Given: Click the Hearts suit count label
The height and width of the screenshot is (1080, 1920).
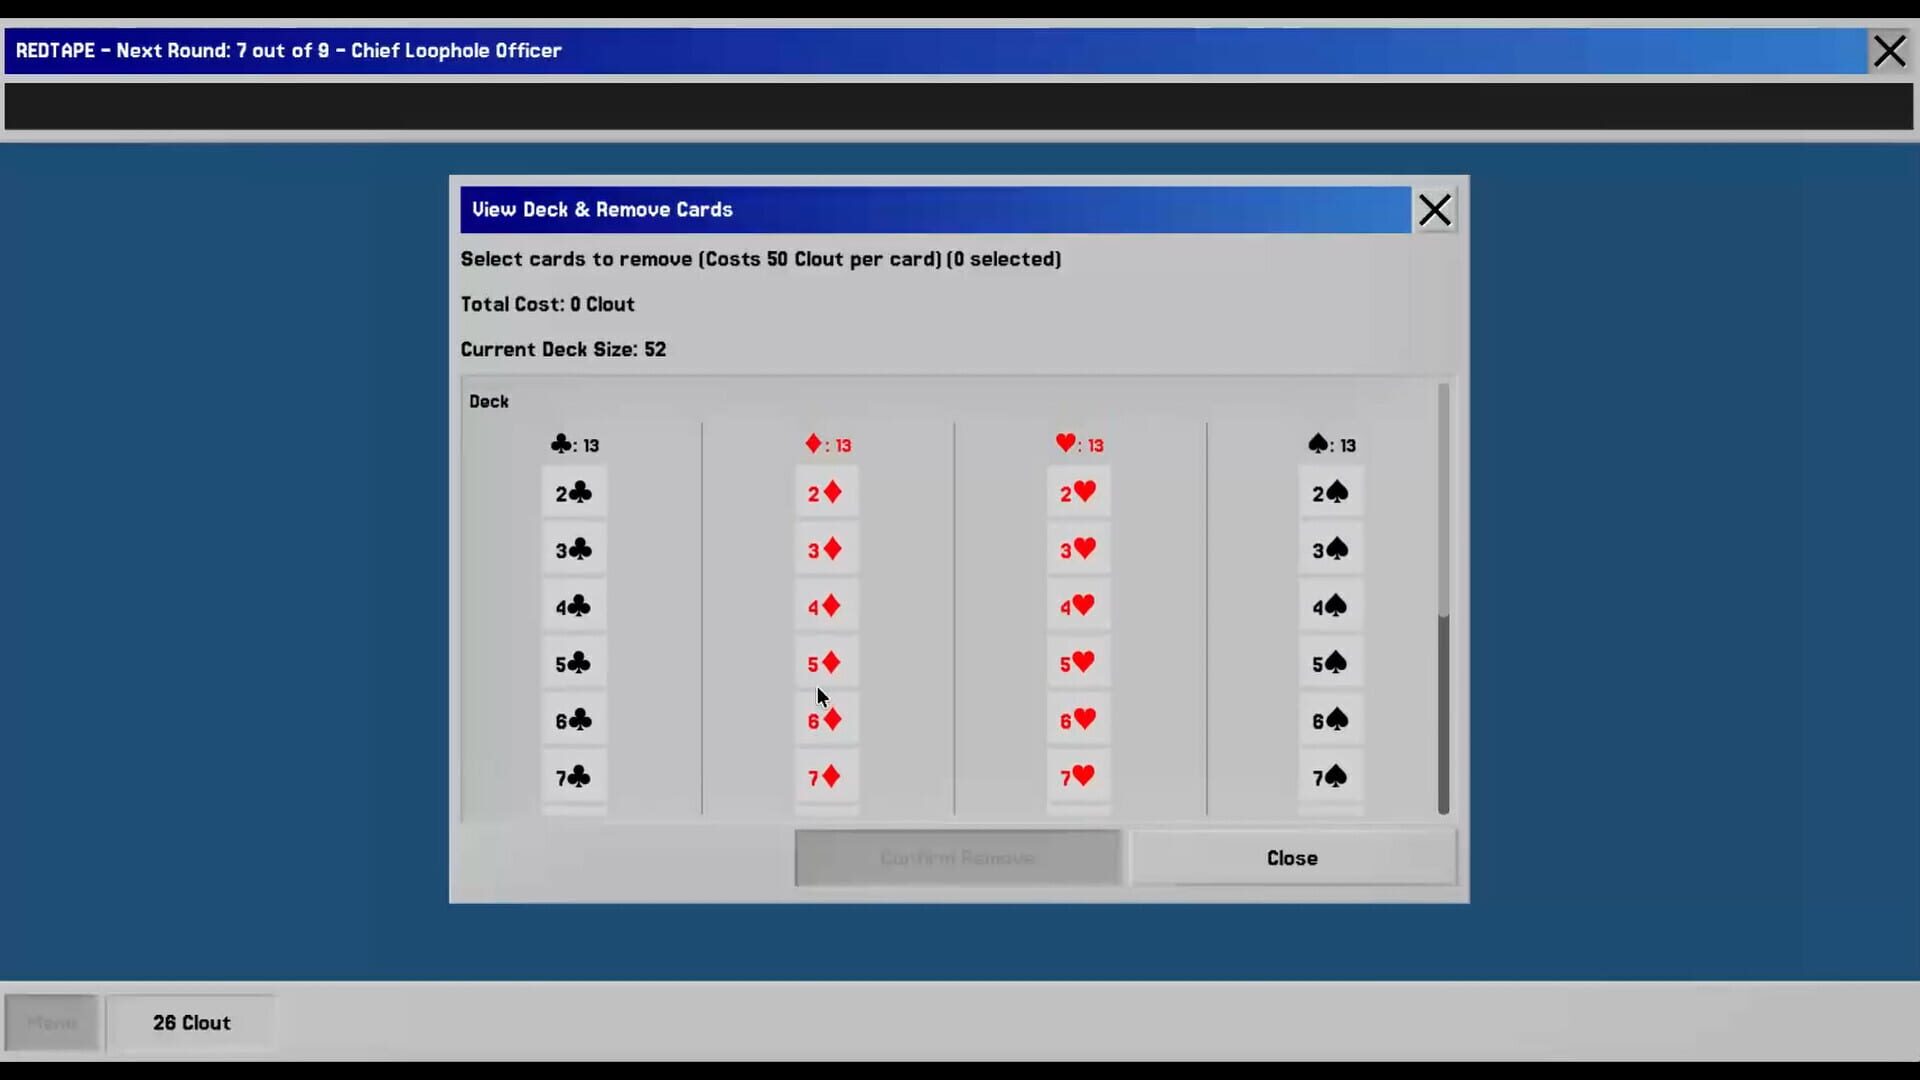Looking at the screenshot, I should tap(1079, 445).
